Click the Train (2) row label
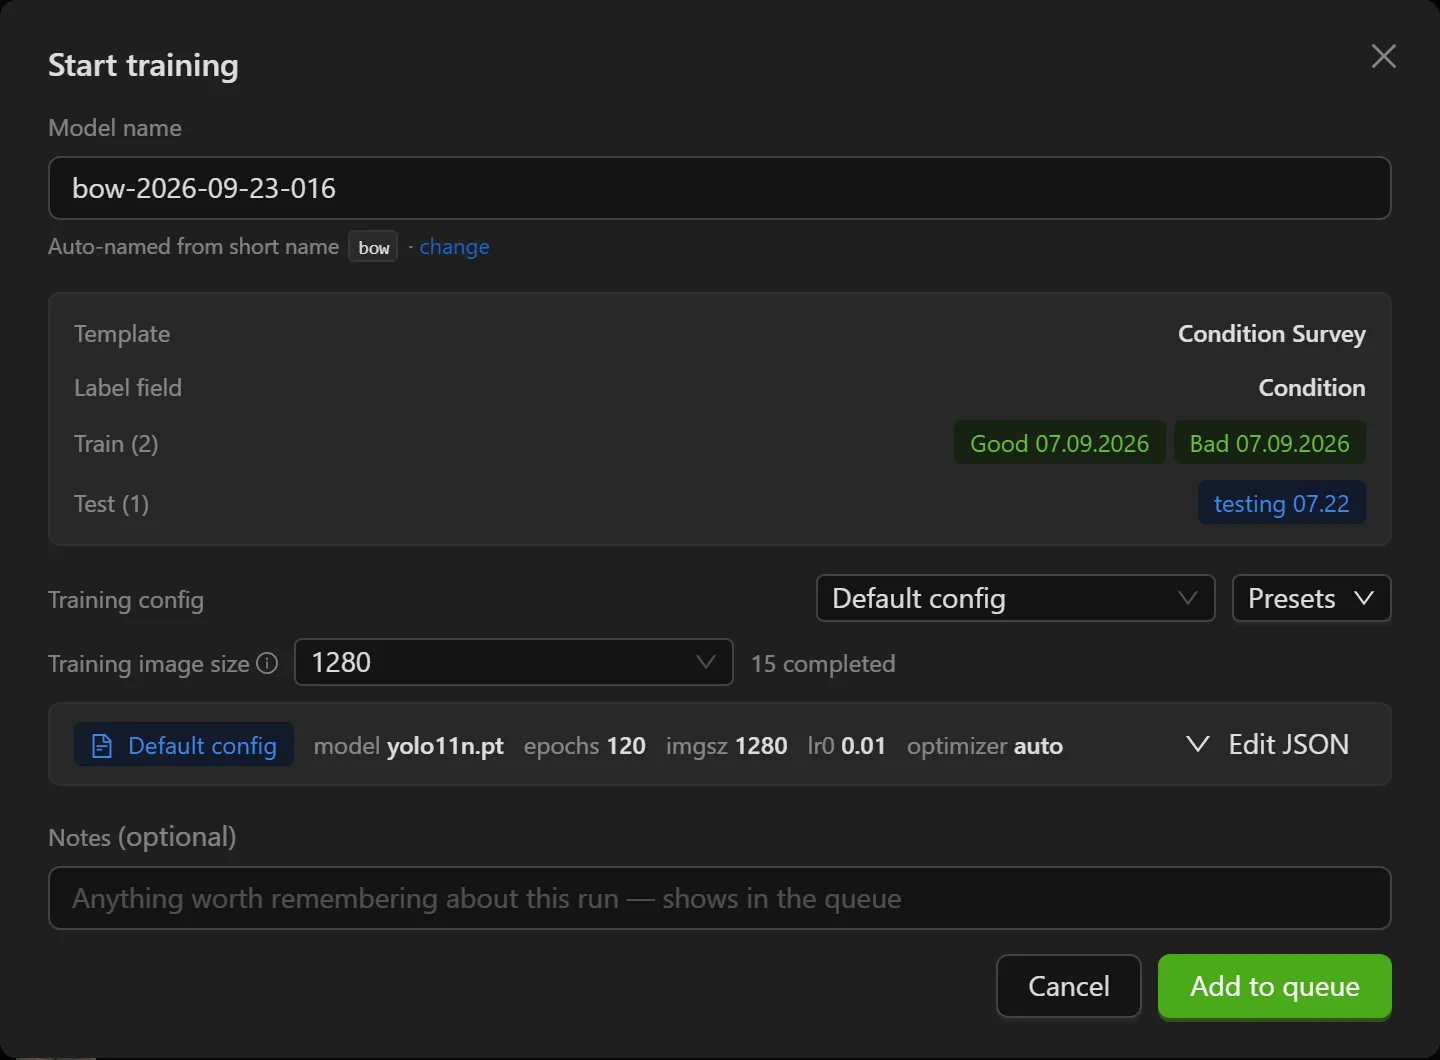Screen dimensions: 1440x1060 coord(116,443)
